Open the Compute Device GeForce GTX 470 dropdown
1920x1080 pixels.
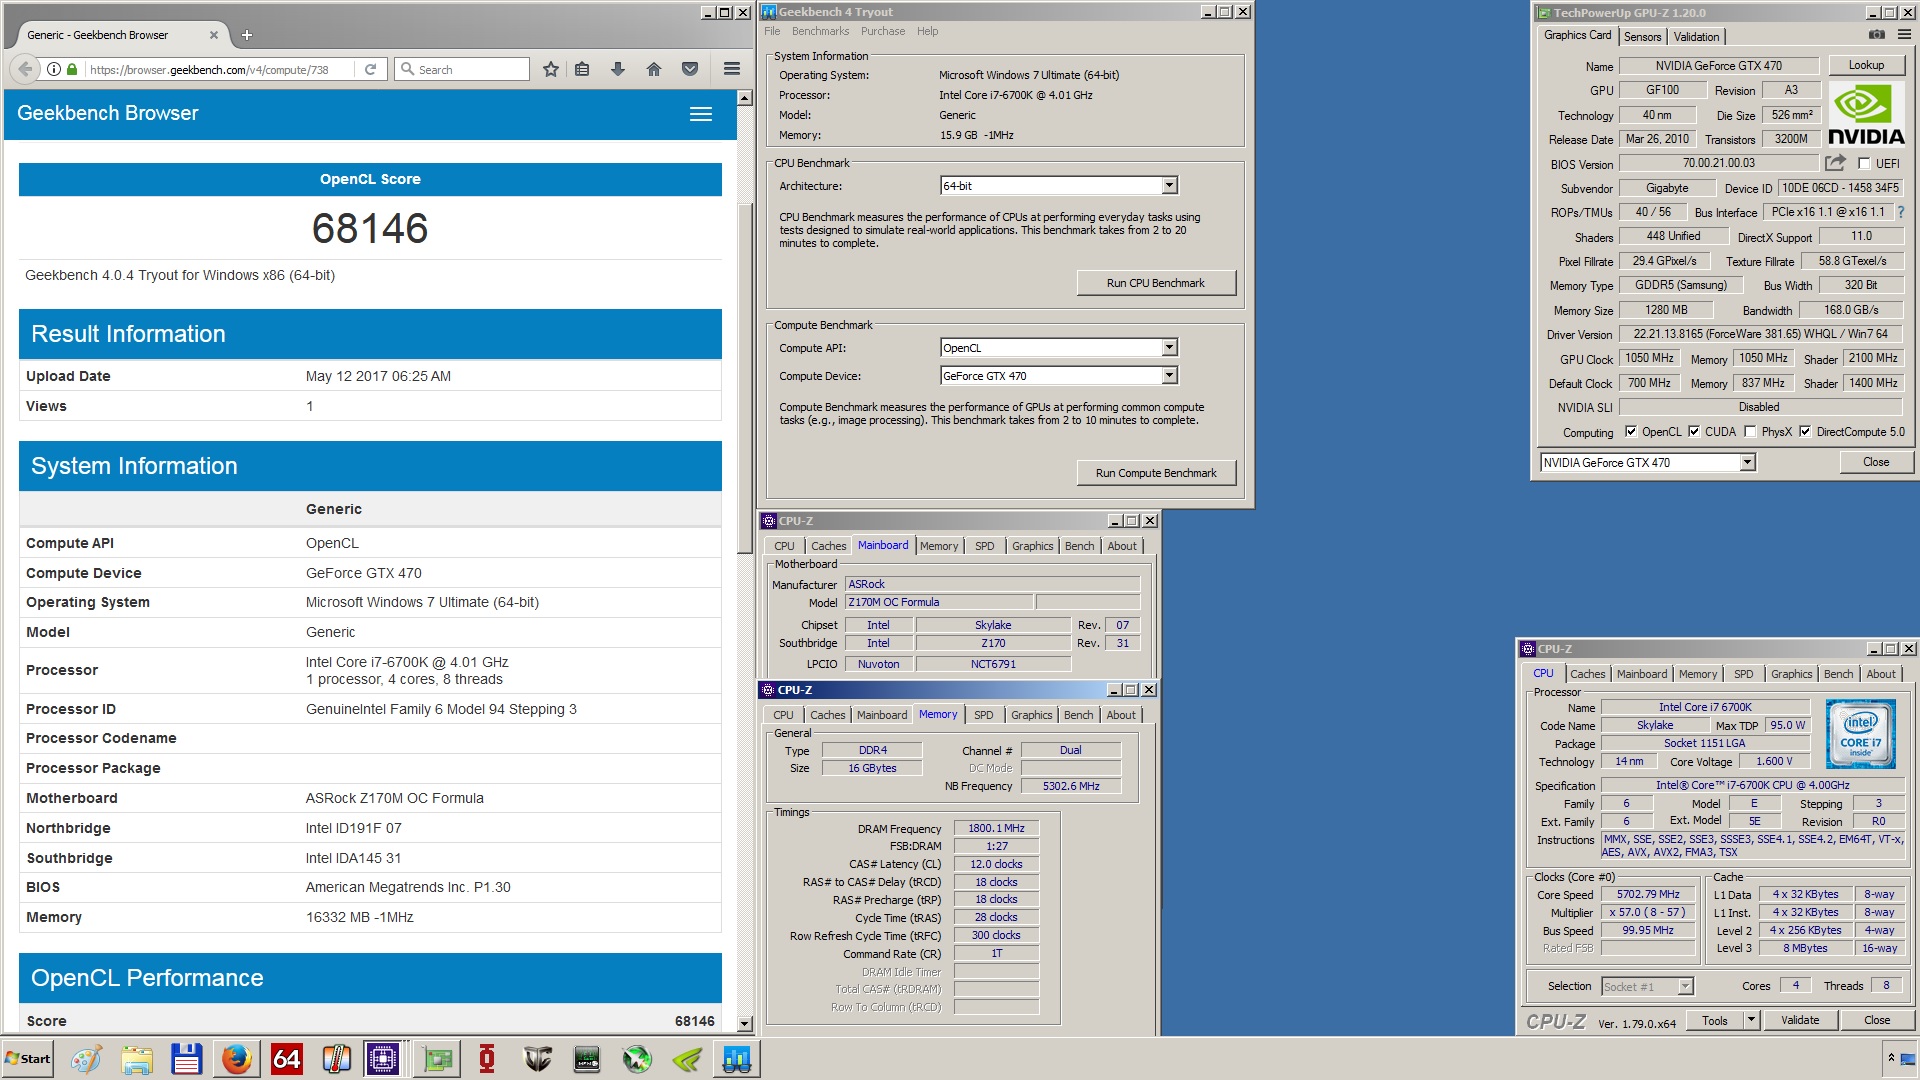pos(1169,376)
